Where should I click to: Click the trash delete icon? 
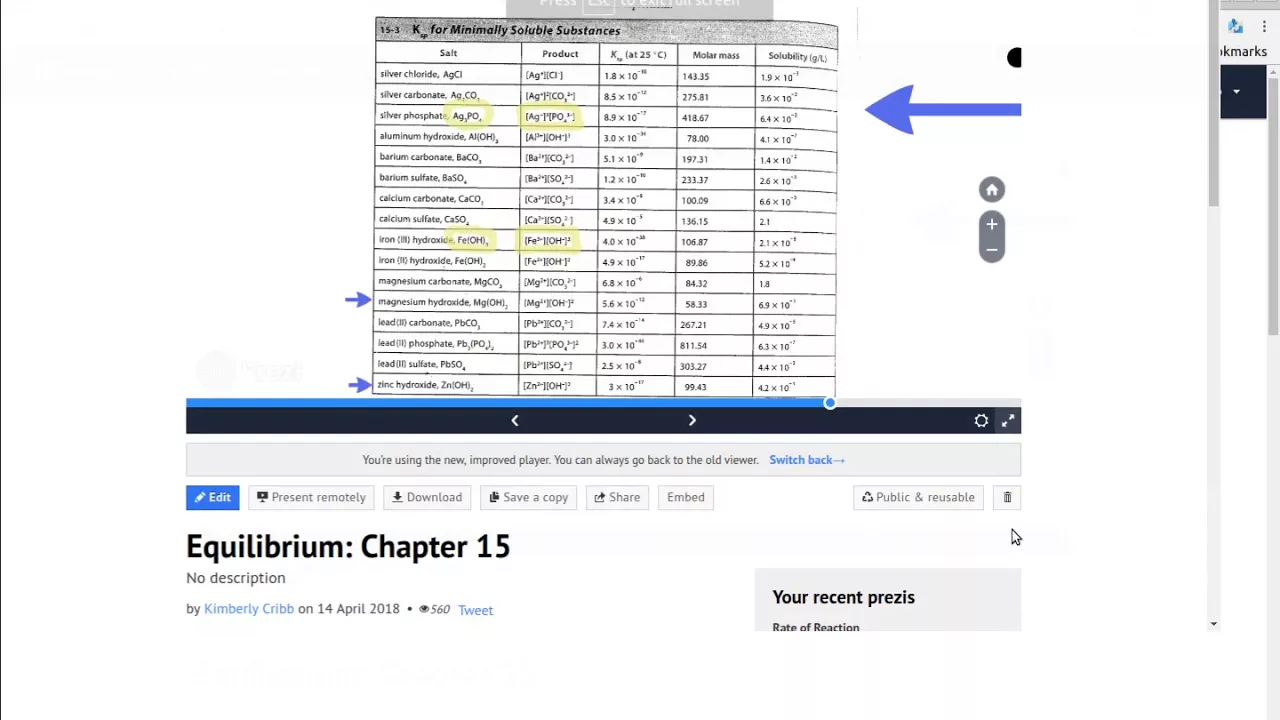1007,497
